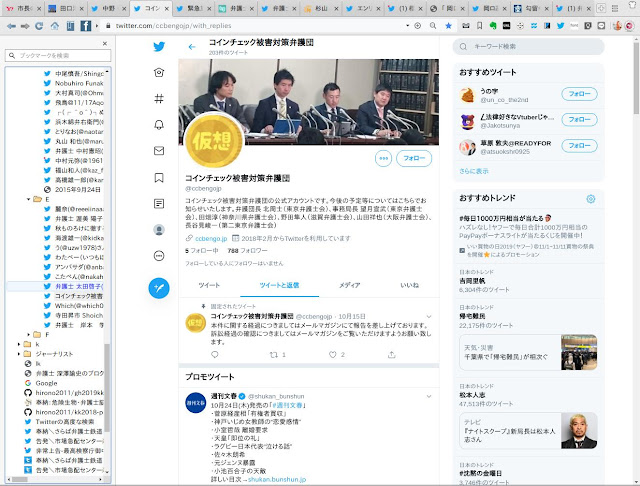Select the ツイートと返信 tab

(279, 285)
